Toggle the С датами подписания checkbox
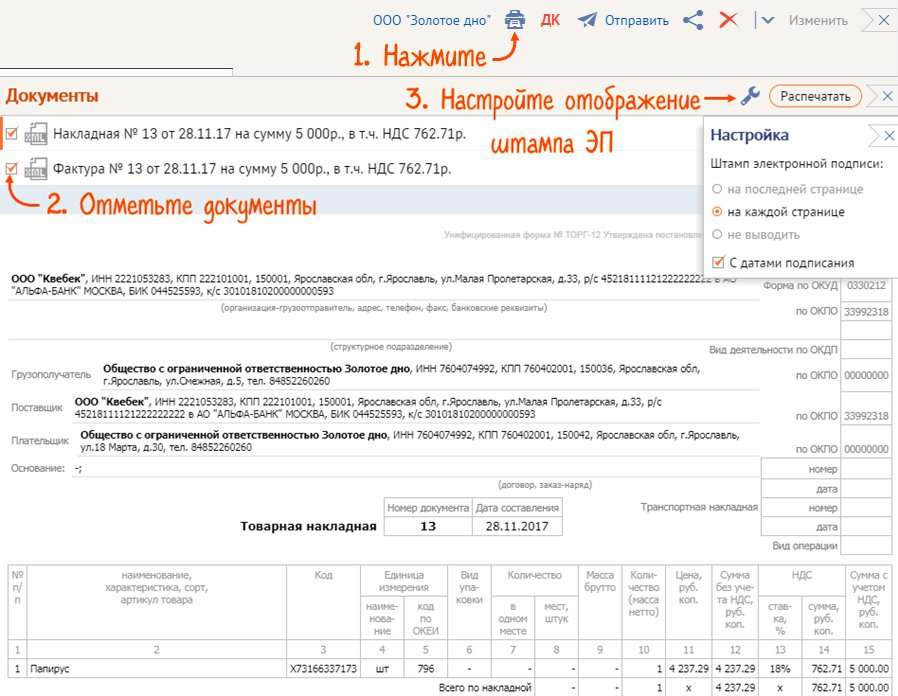This screenshot has height=696, width=898. [718, 262]
